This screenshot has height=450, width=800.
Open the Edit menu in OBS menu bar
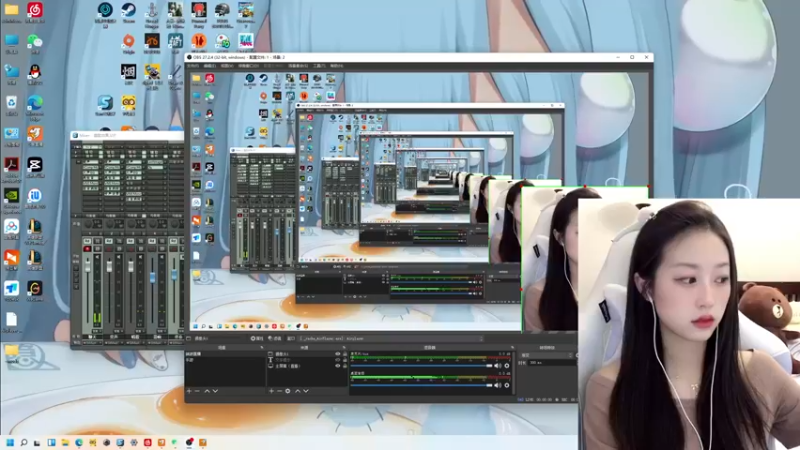(x=210, y=66)
